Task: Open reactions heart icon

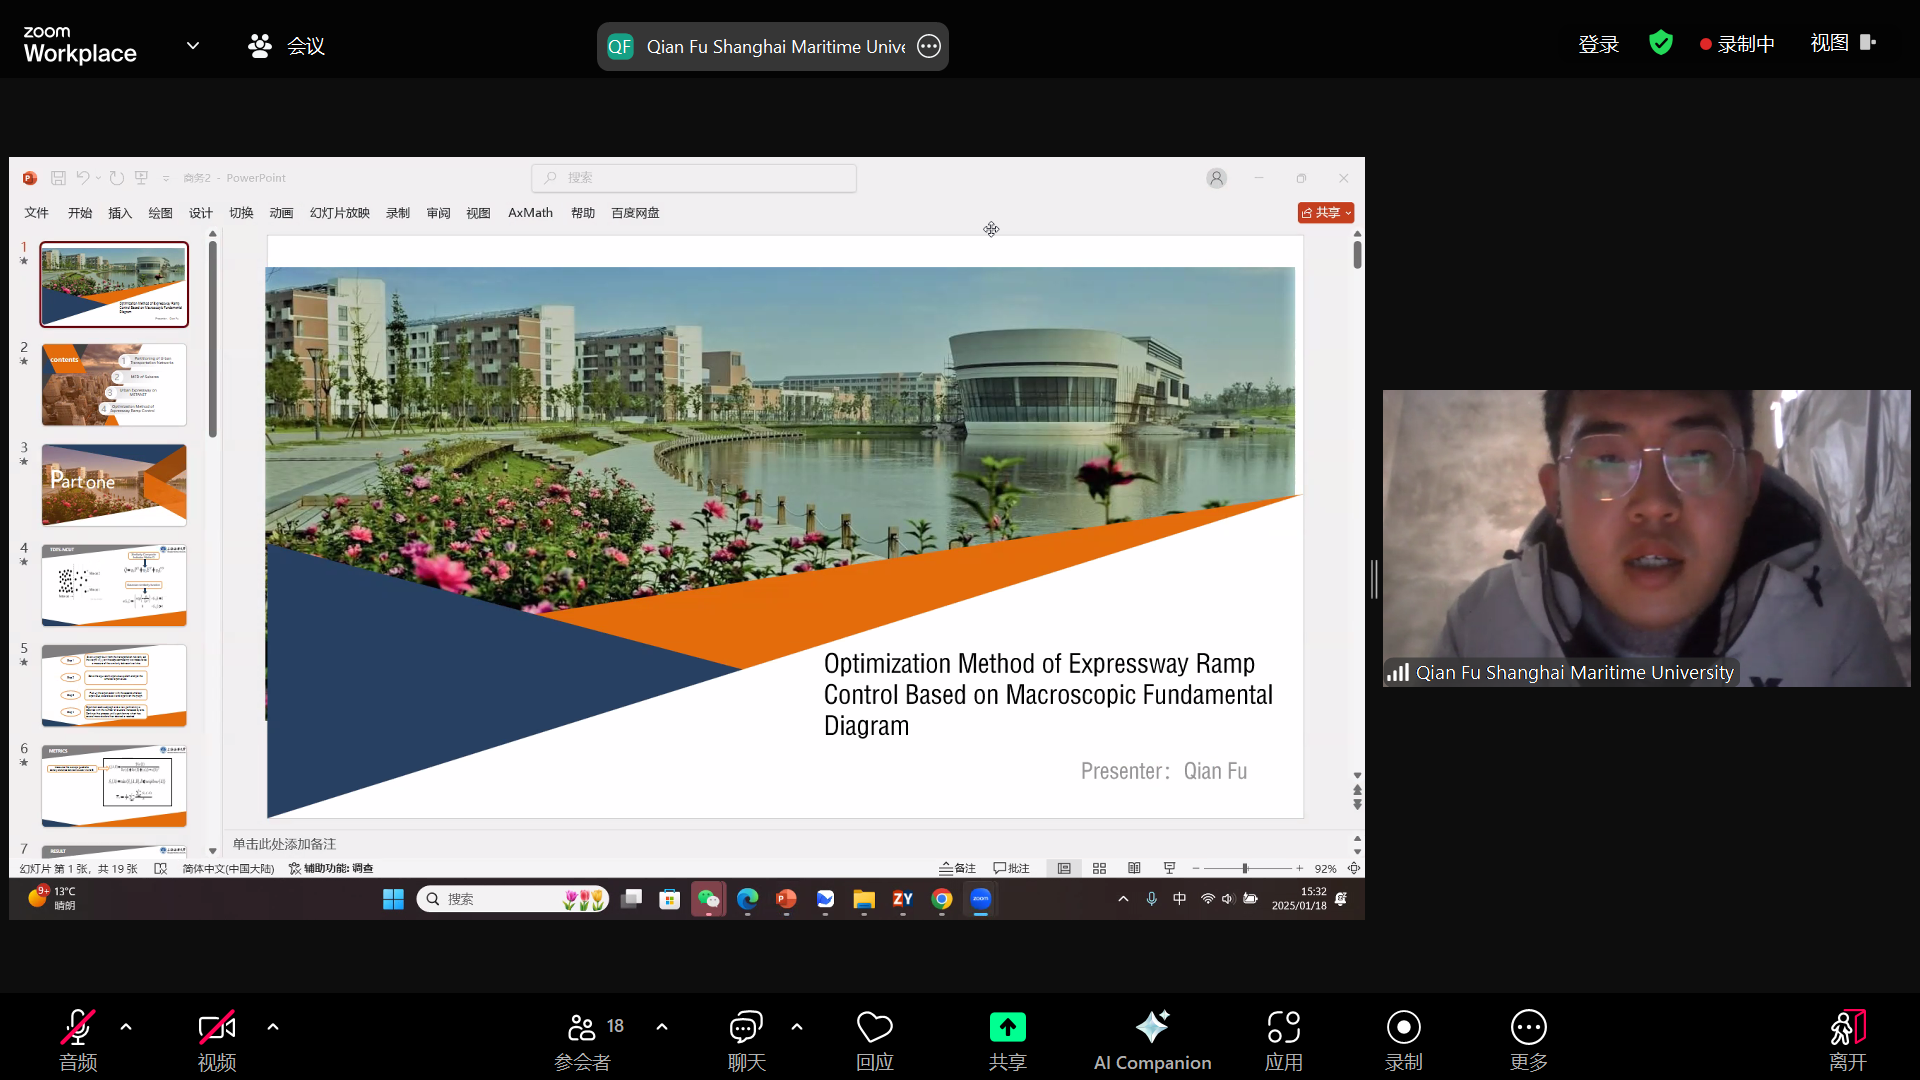Action: click(875, 1040)
